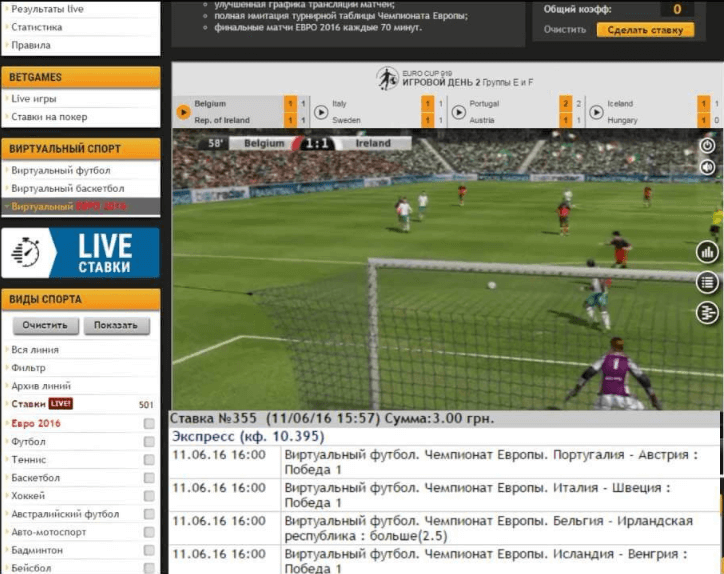
Task: Tick the Футбол sport checkbox
Action: click(149, 441)
